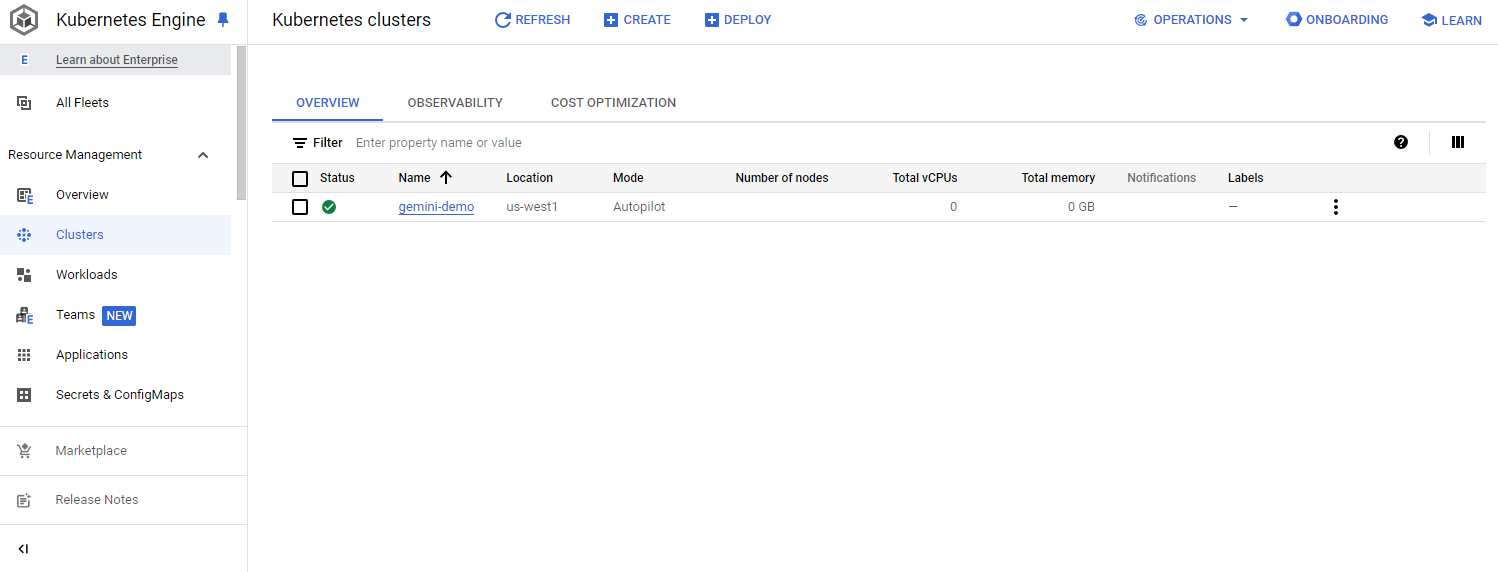Click the Workloads sidebar icon
Screen dimensions: 1498x572
tap(24, 275)
